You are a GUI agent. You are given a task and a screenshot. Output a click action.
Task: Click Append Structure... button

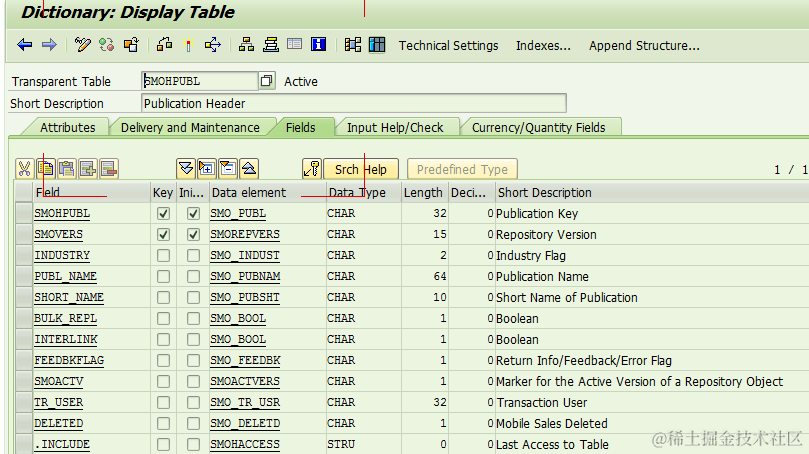click(x=644, y=45)
